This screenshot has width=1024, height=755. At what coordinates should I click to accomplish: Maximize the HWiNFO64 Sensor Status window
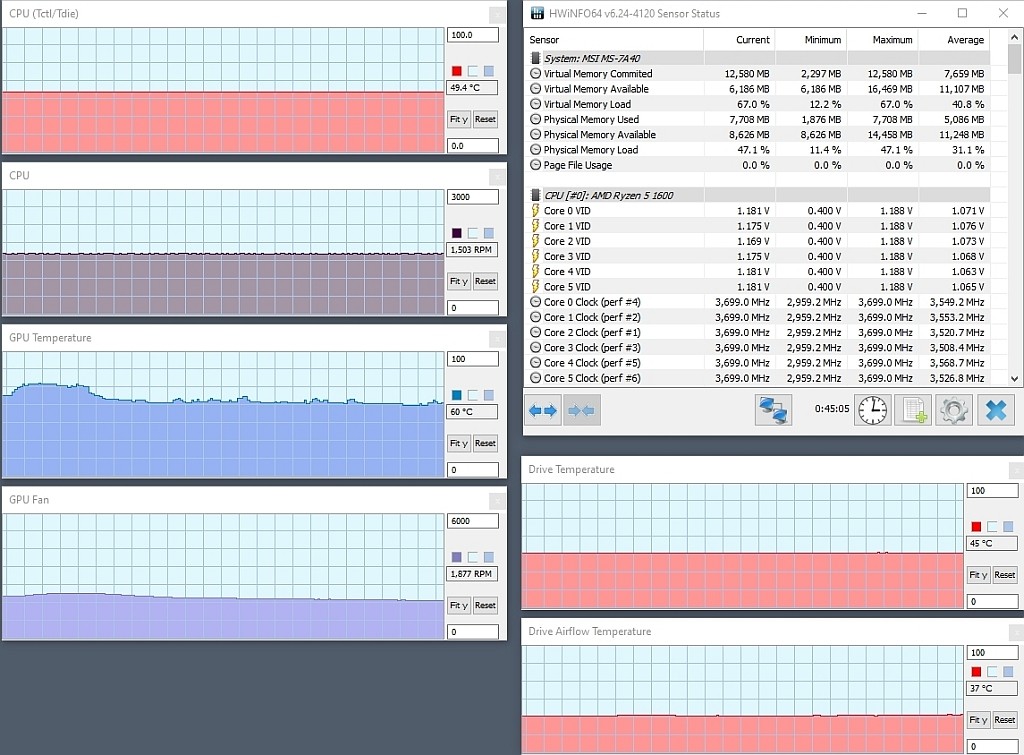tap(962, 13)
